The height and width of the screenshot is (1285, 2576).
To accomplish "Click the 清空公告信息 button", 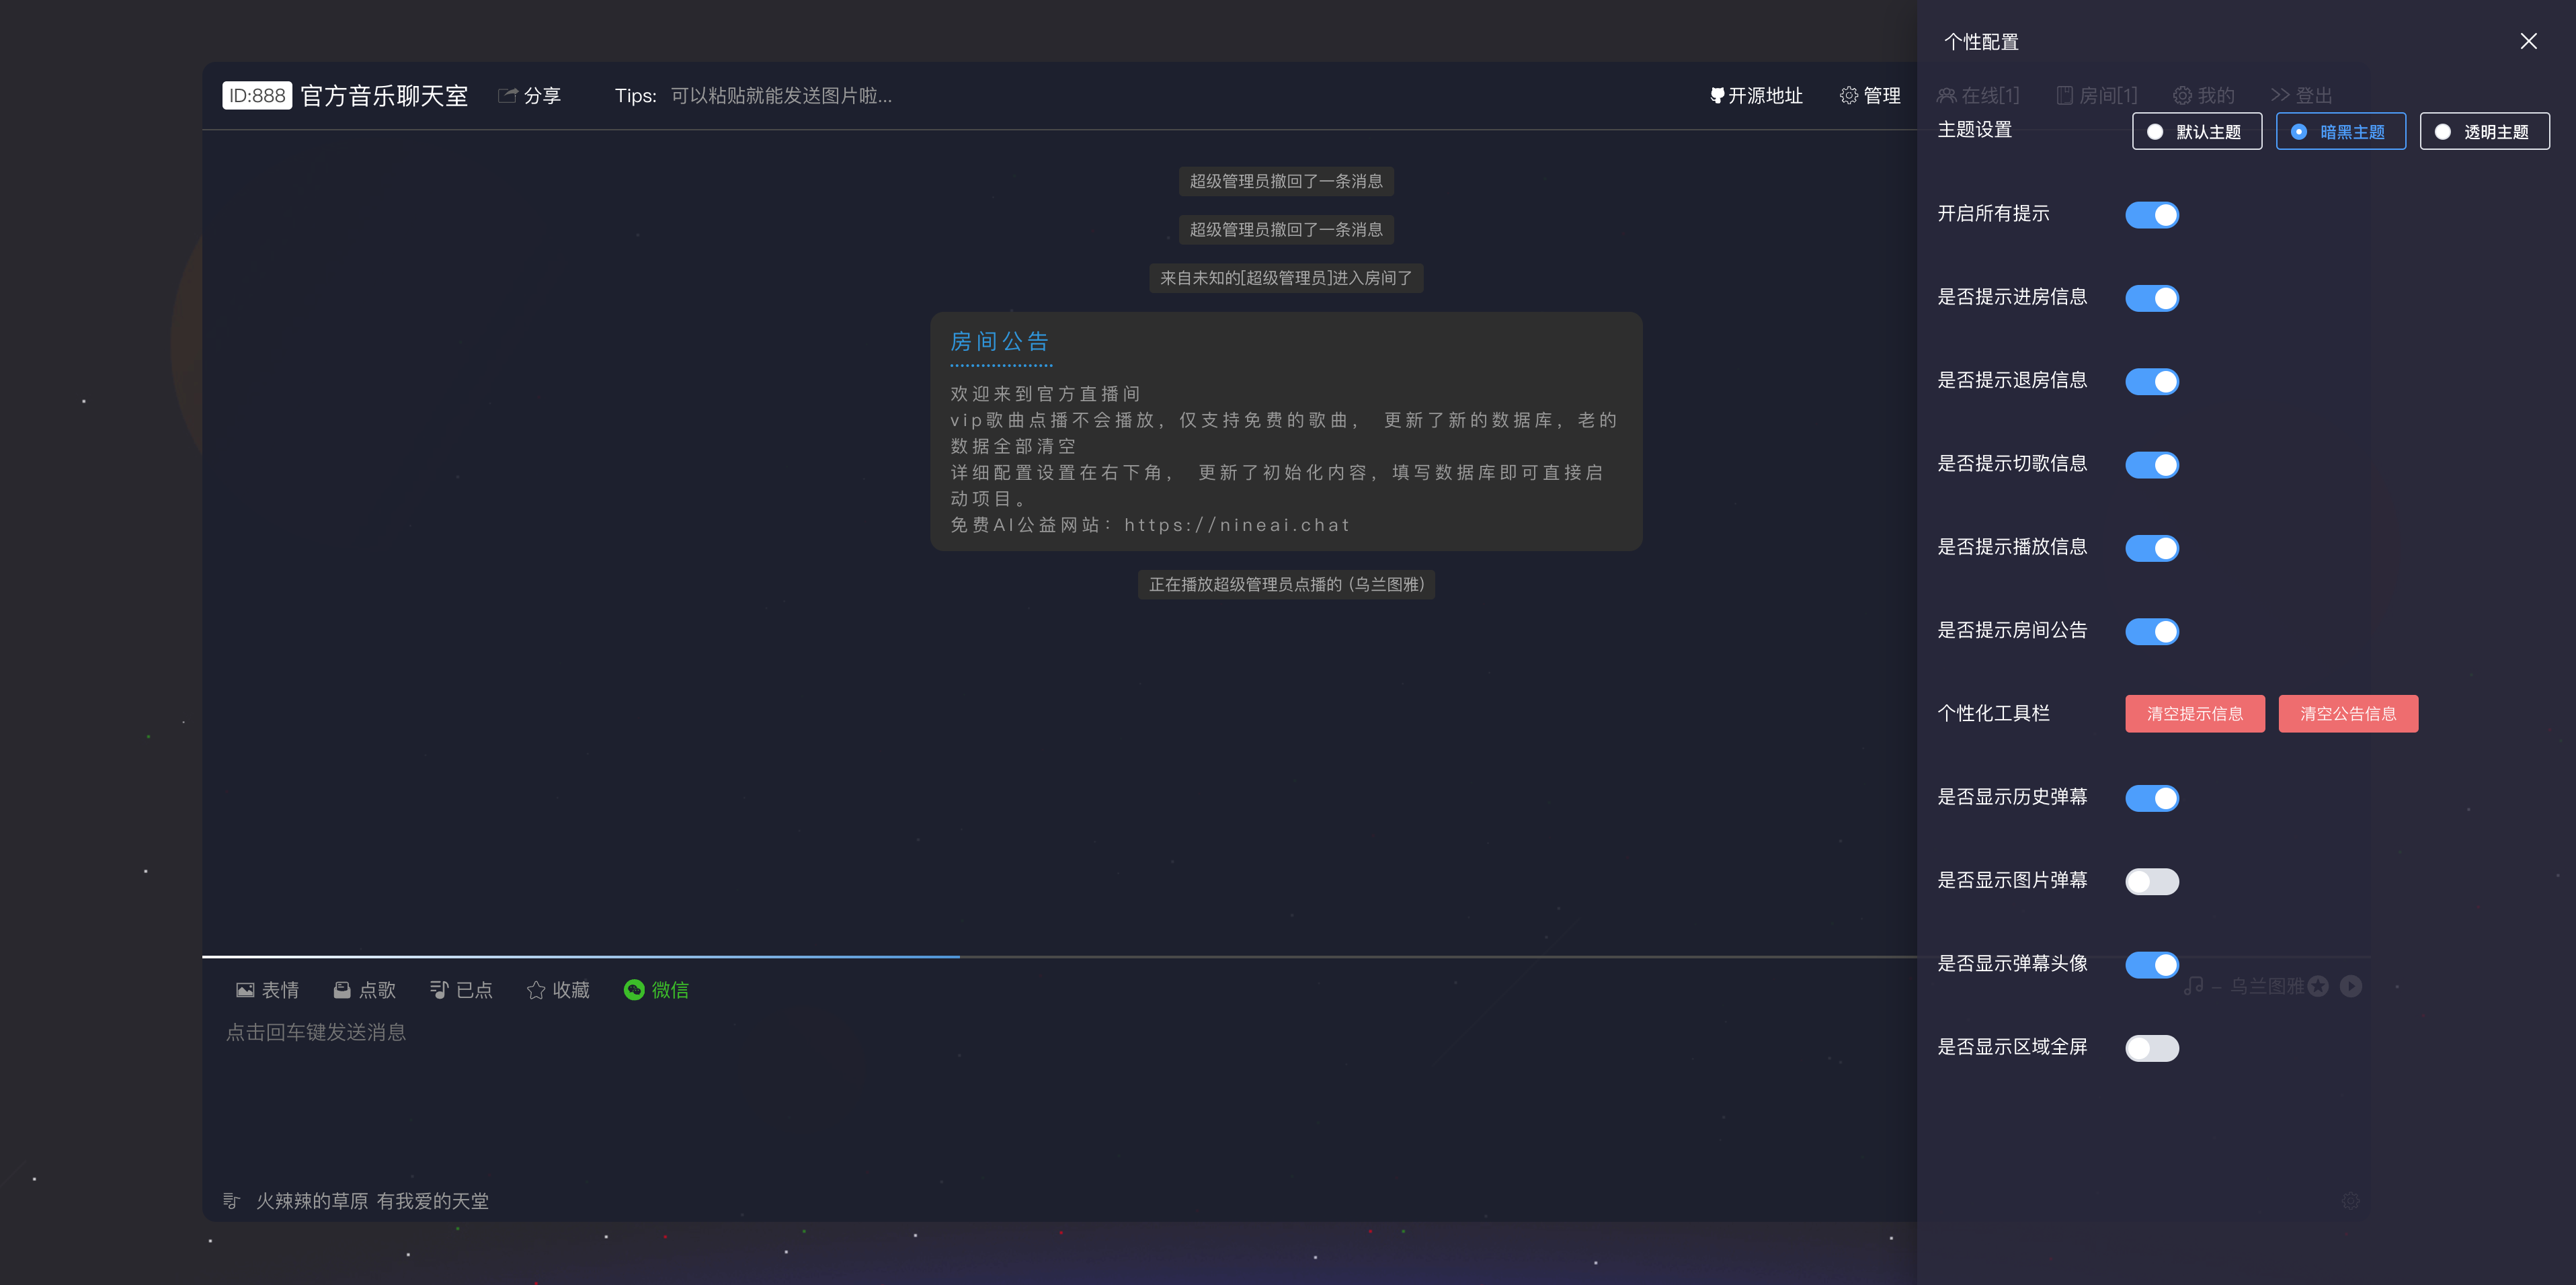I will pos(2347,714).
